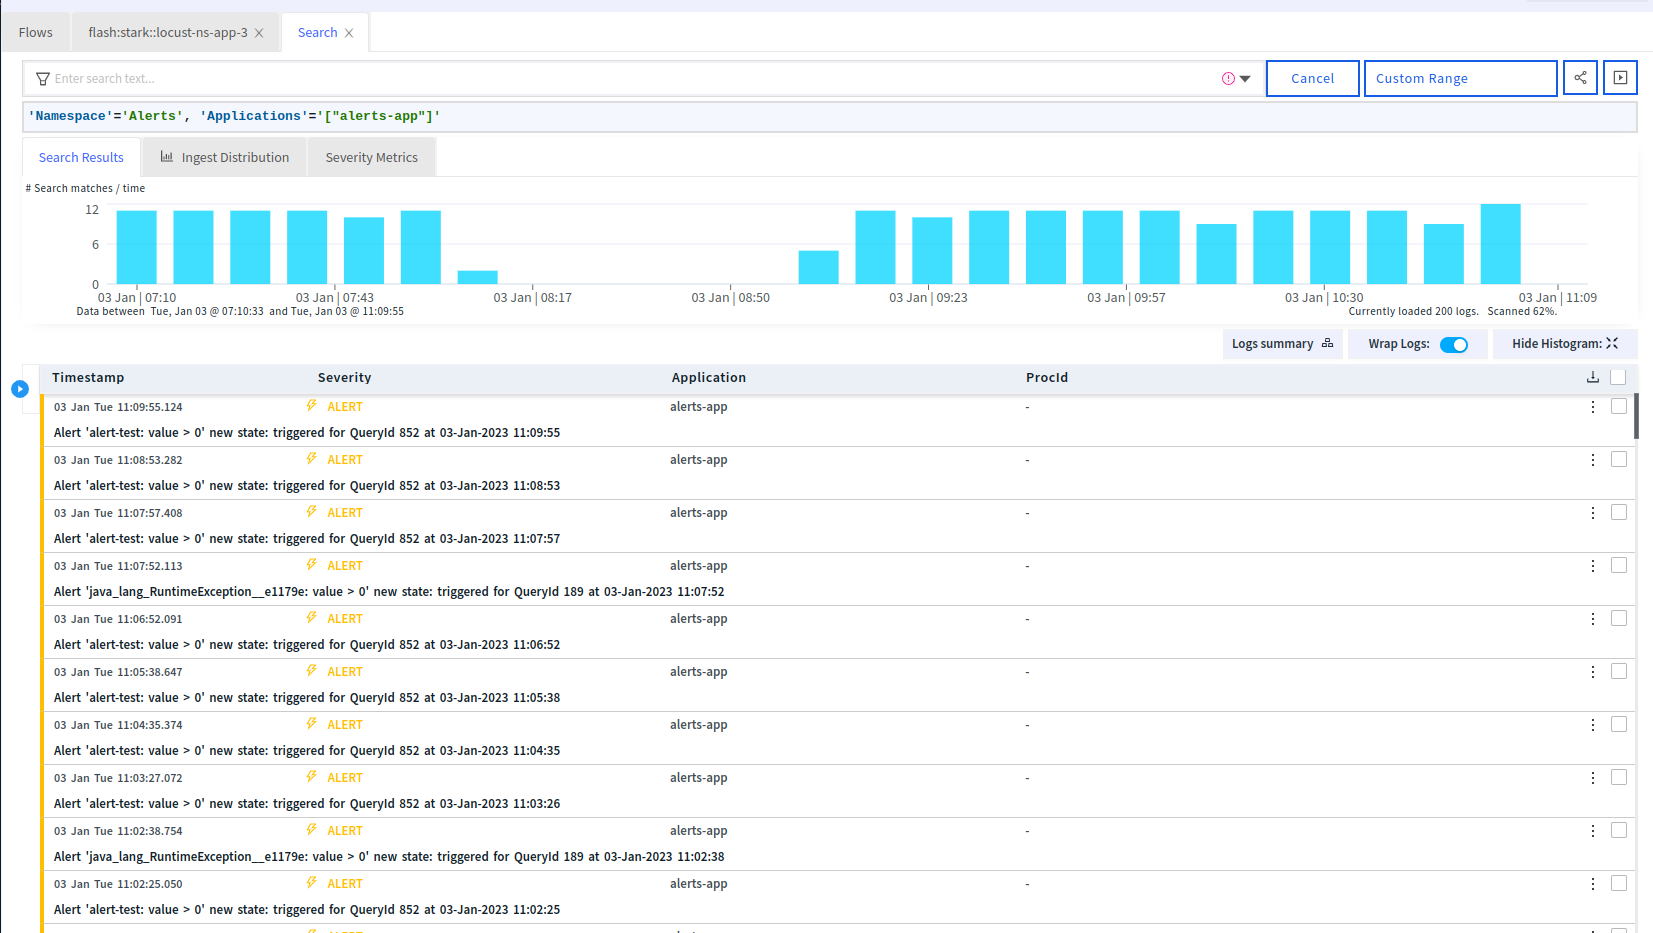Collapse histogram using Hide Histogram

[1564, 344]
